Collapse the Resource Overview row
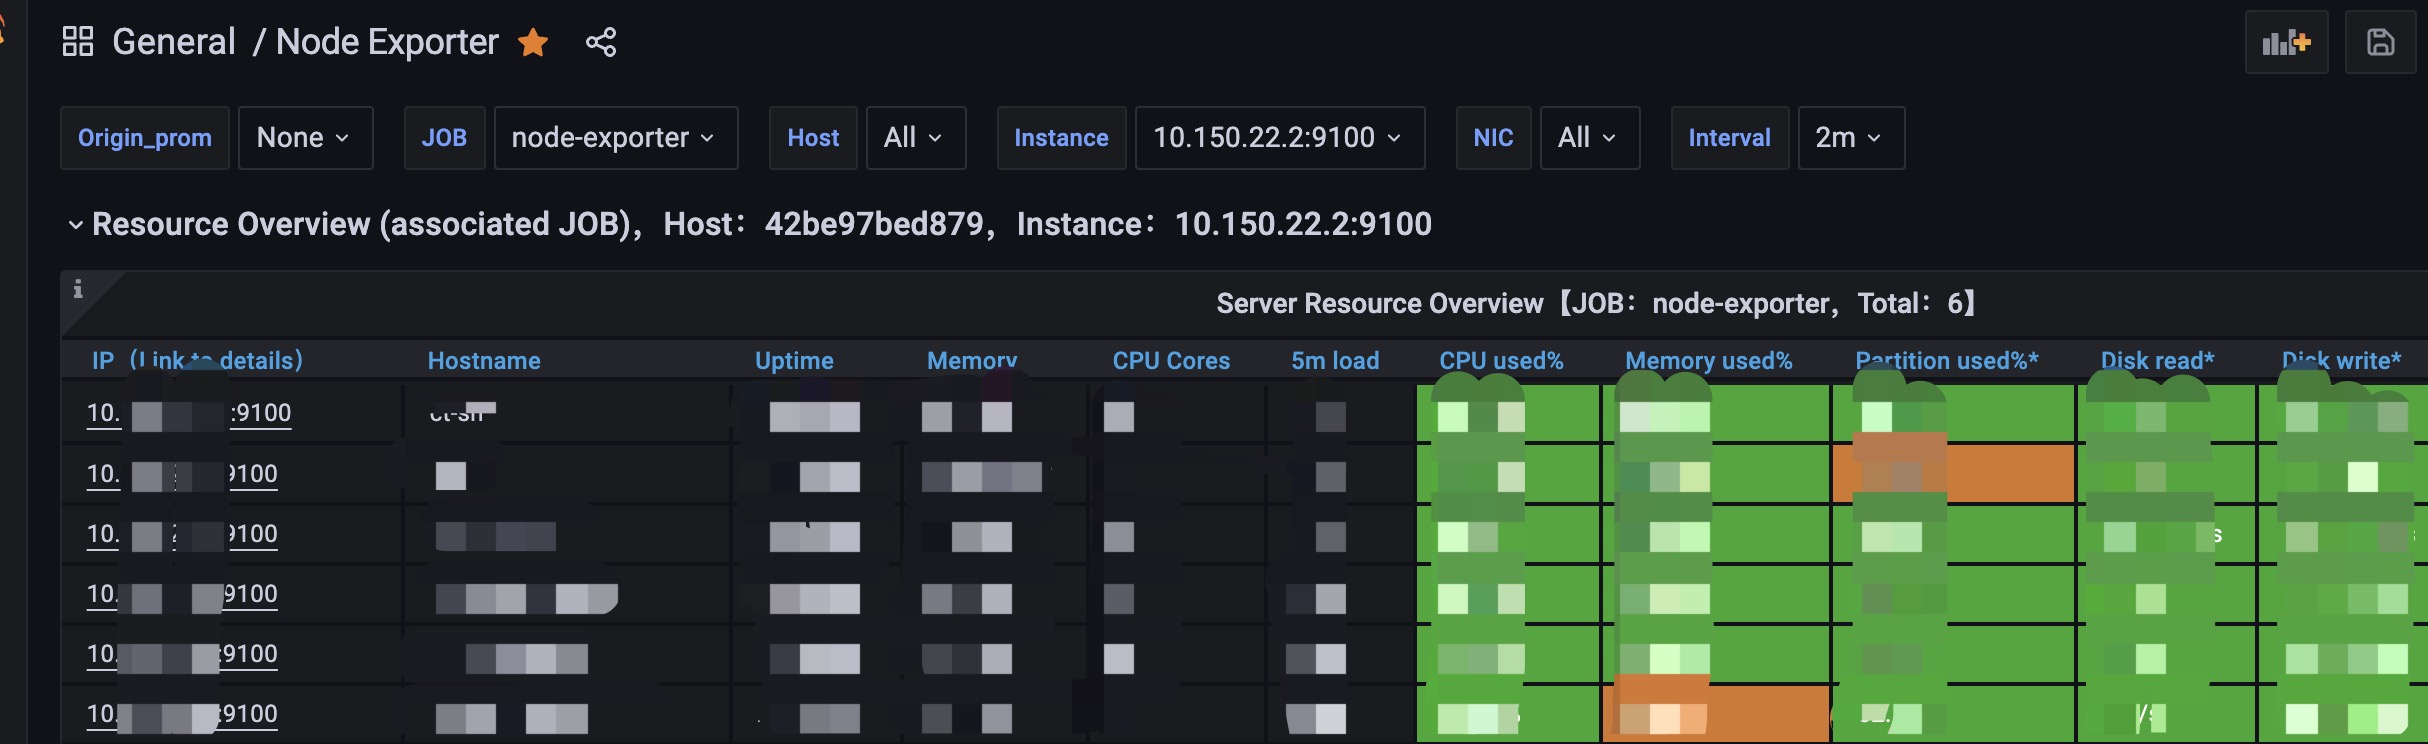 point(76,225)
